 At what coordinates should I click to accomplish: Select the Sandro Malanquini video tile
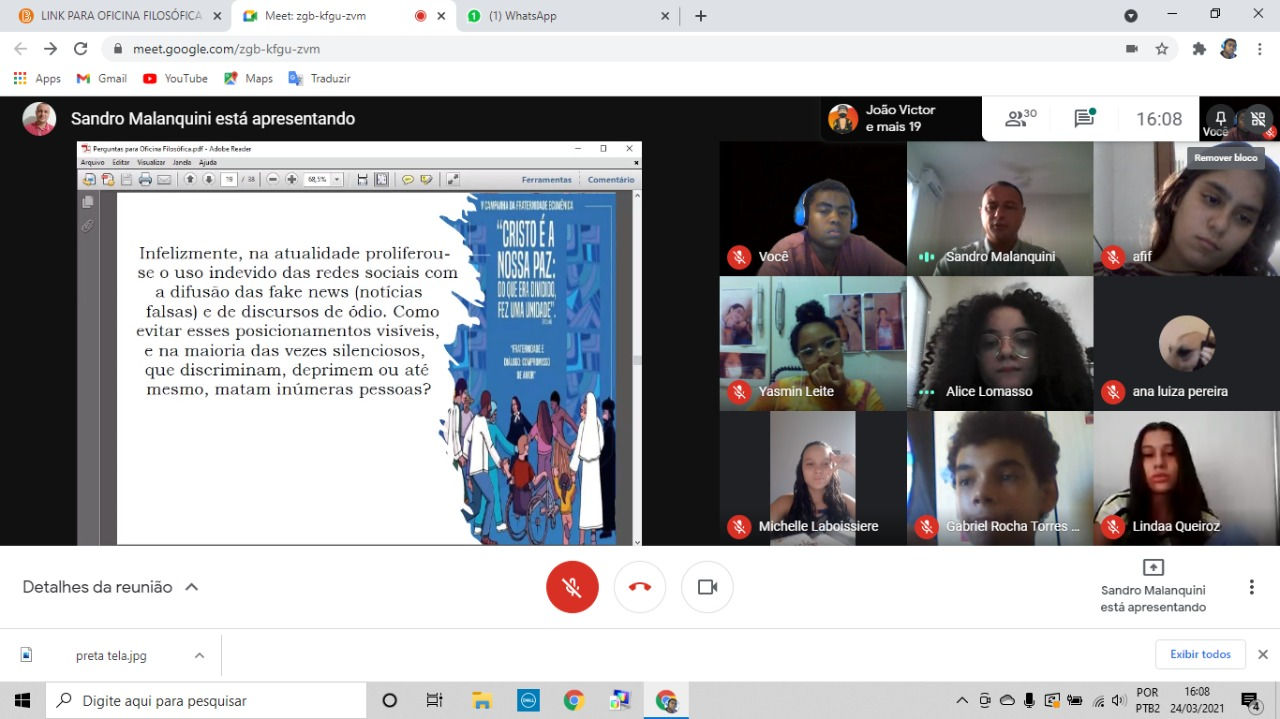pyautogui.click(x=999, y=208)
